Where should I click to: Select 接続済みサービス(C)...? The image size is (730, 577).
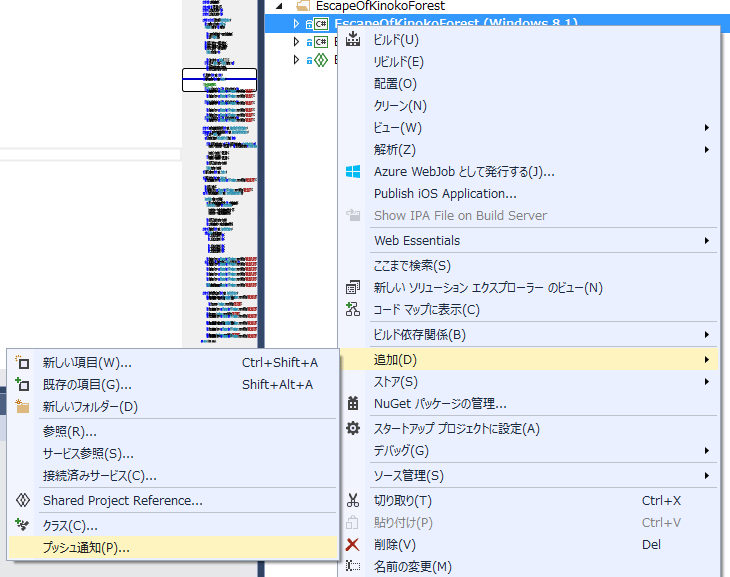coord(173,475)
